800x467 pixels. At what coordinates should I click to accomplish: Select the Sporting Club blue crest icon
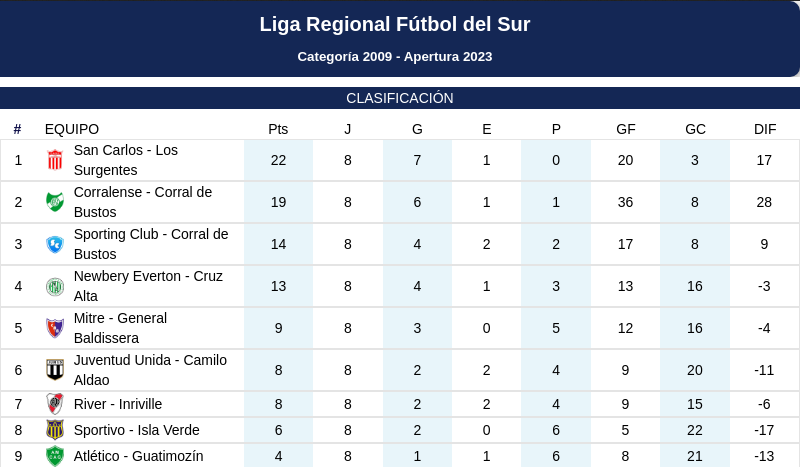55,244
